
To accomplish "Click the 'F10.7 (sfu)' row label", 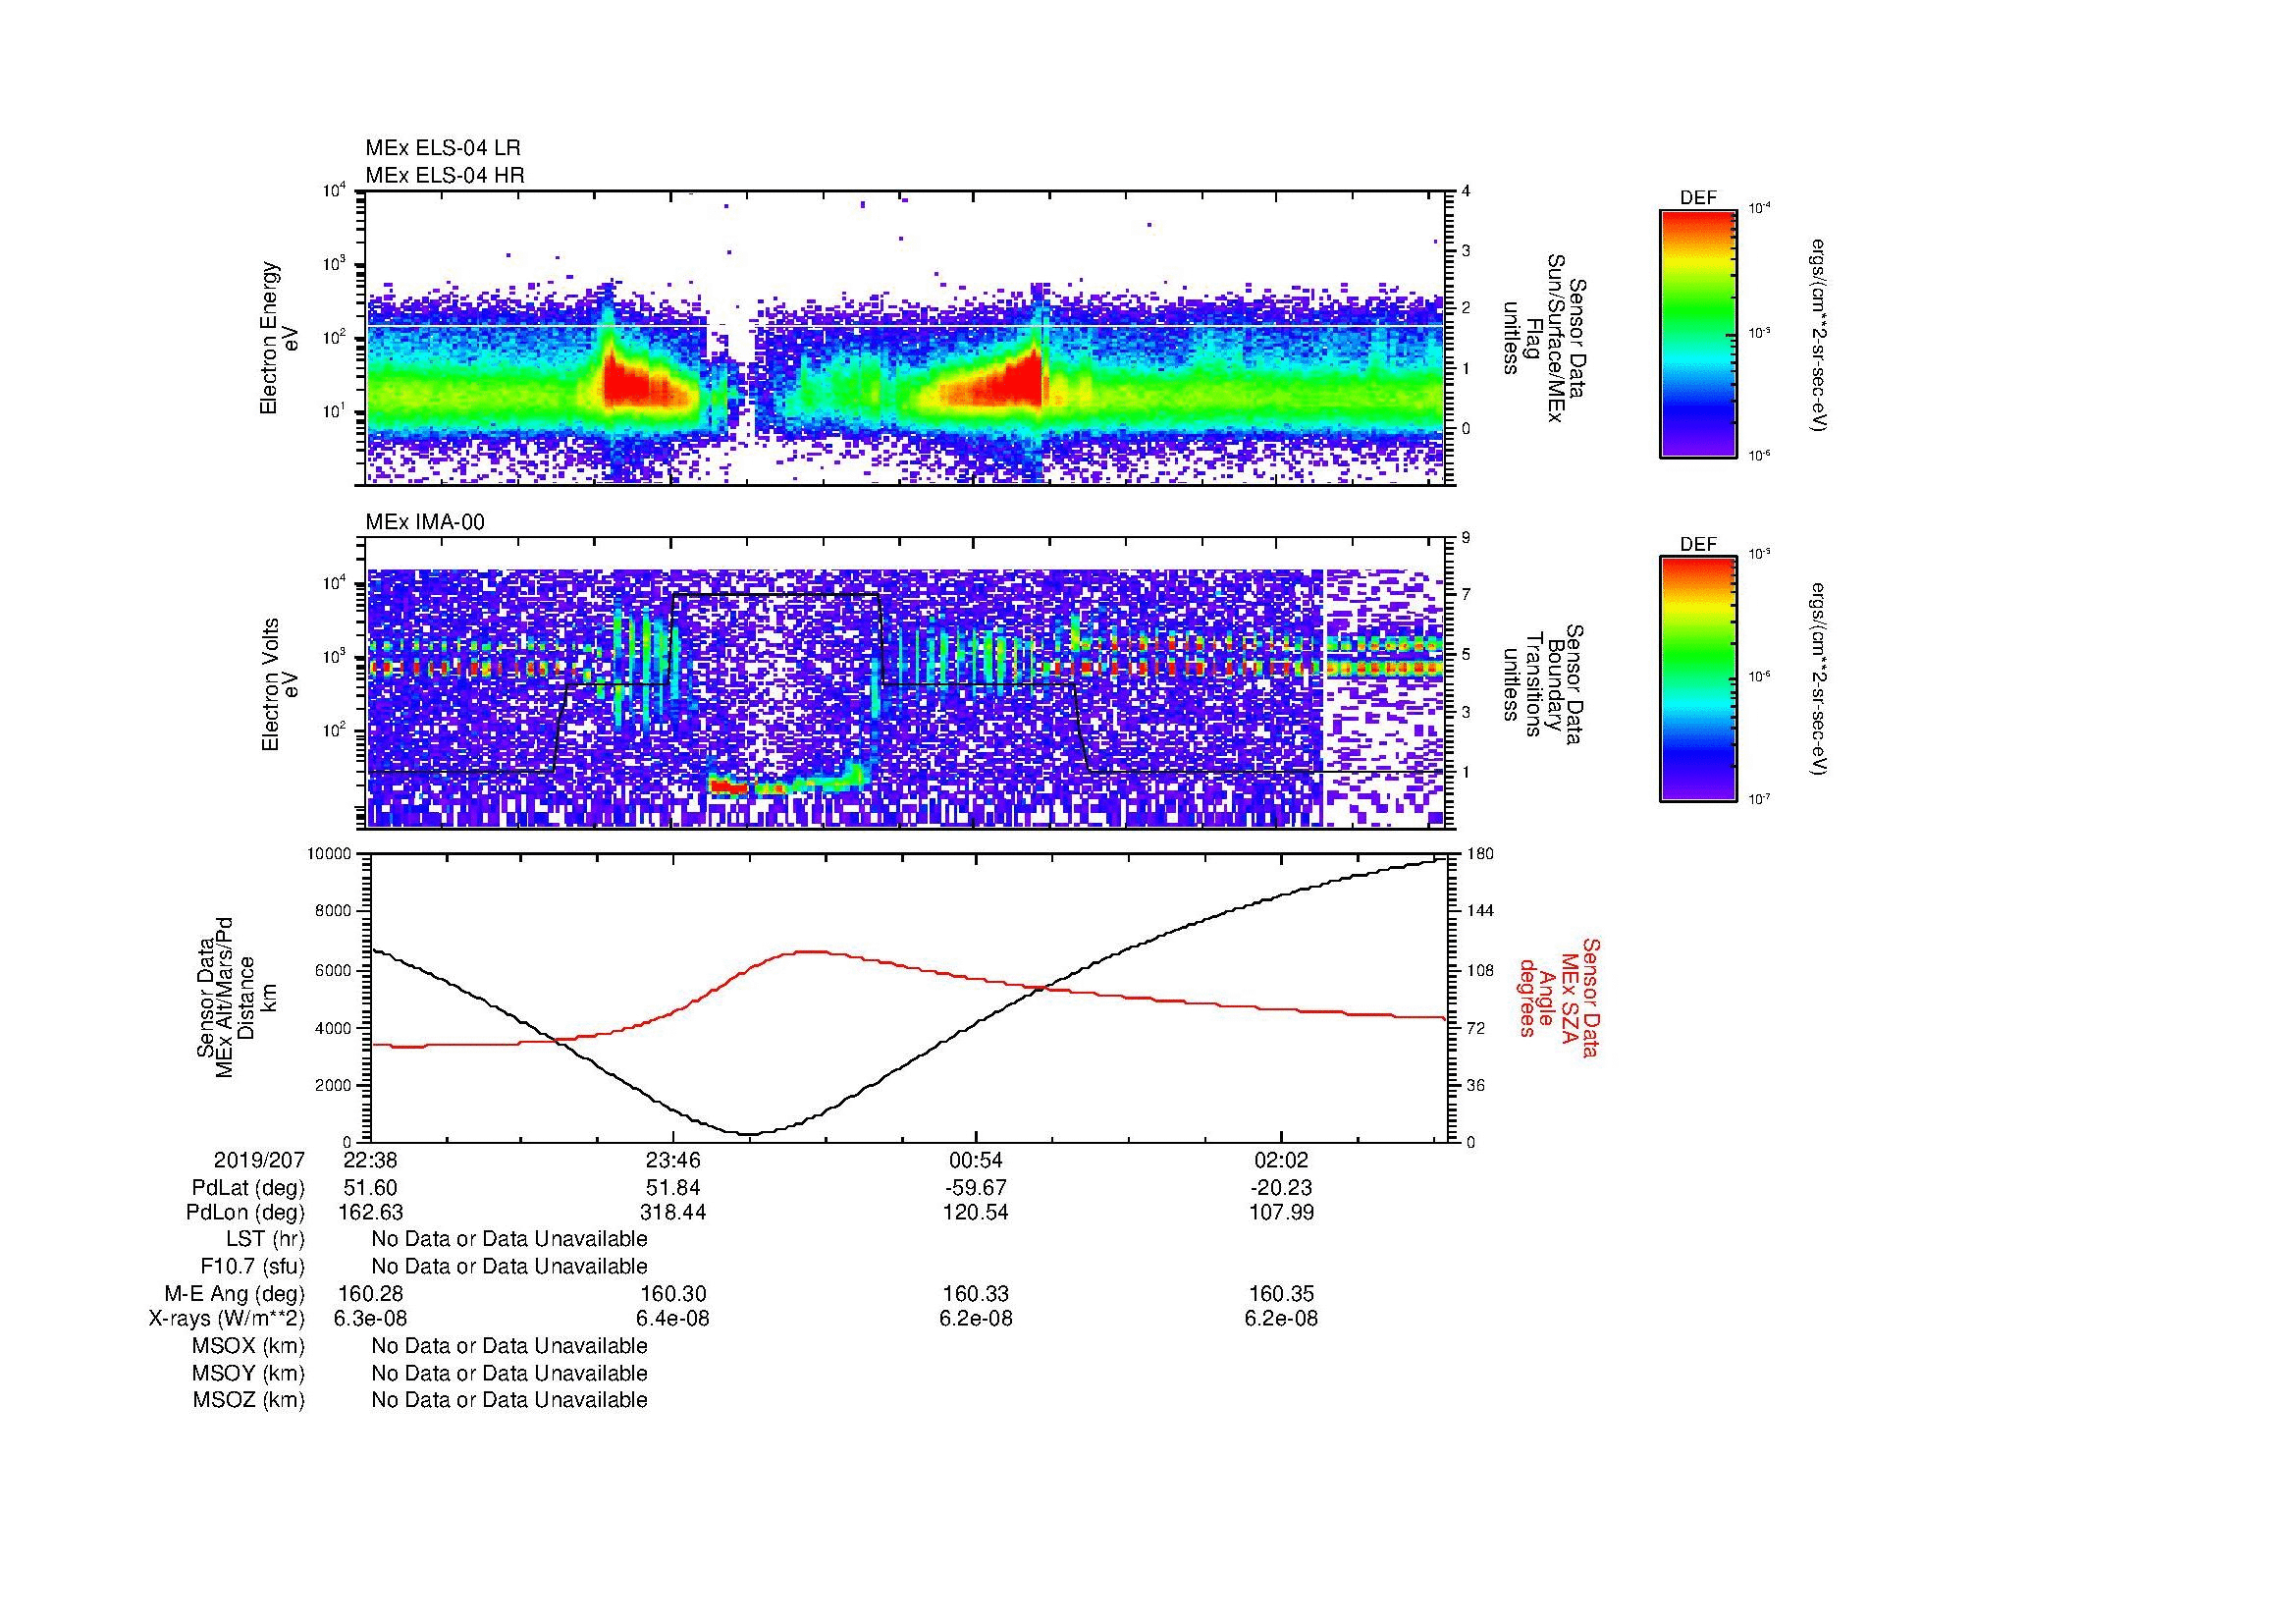I will pyautogui.click(x=252, y=1267).
